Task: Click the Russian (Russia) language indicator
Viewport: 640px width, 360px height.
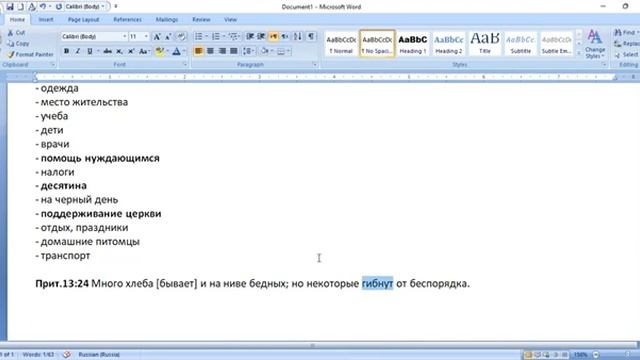Action: (x=99, y=355)
